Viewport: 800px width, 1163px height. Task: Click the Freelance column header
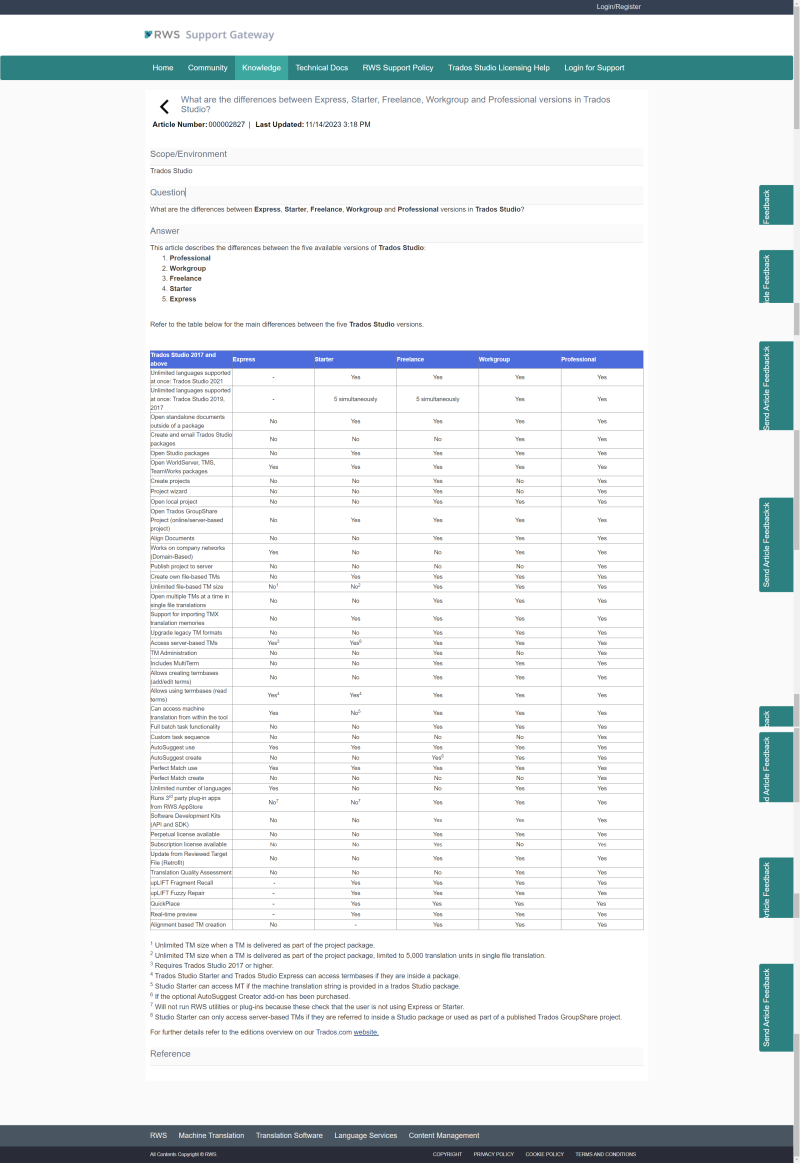click(410, 359)
